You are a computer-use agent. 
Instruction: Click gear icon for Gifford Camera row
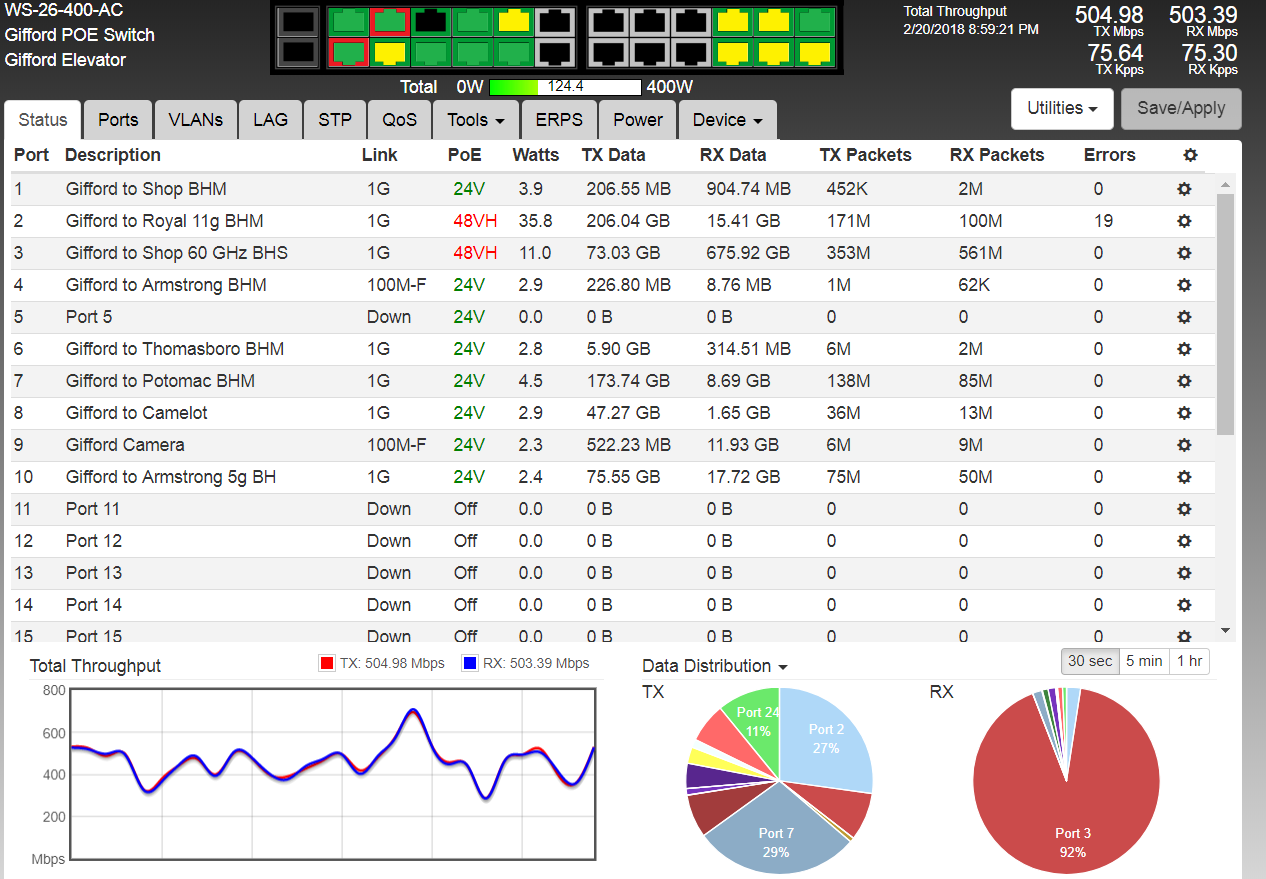tap(1184, 445)
